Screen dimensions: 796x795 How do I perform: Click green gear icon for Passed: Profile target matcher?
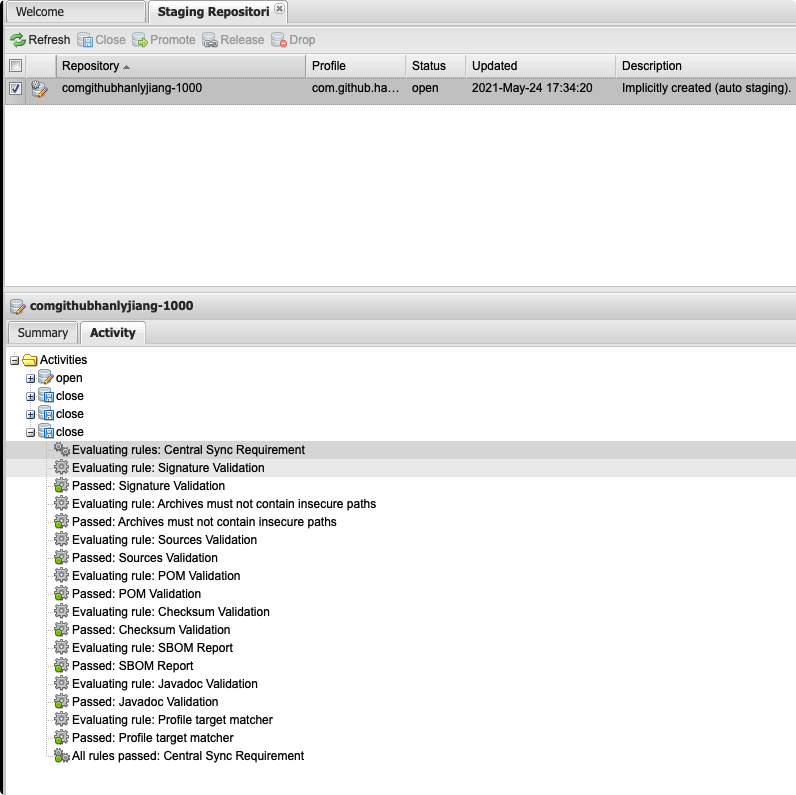61,738
